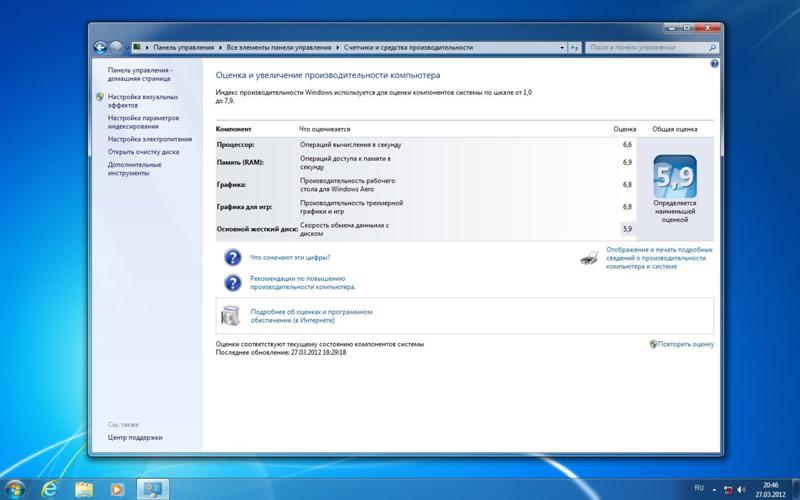Expand the arrow after 'Все элементы панели управления'

(x=338, y=47)
